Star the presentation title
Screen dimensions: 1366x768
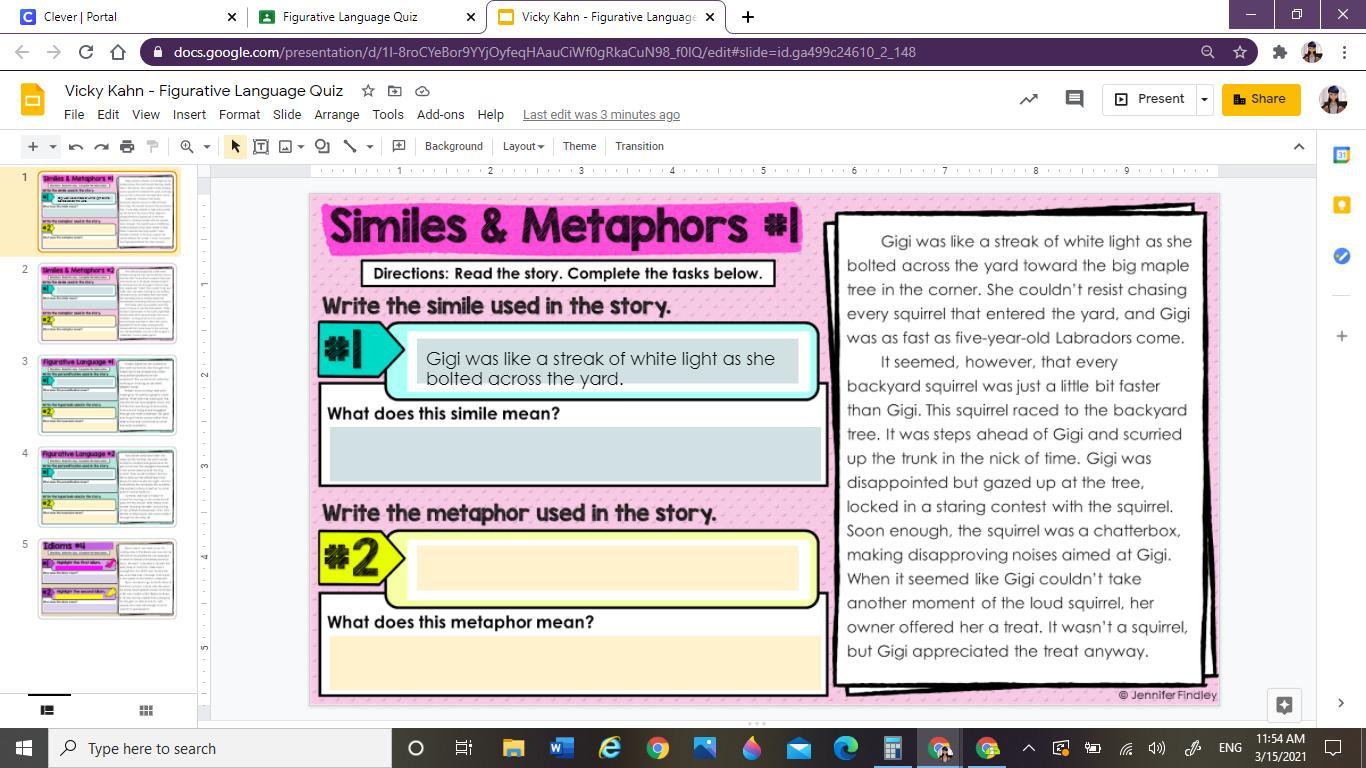pyautogui.click(x=368, y=91)
